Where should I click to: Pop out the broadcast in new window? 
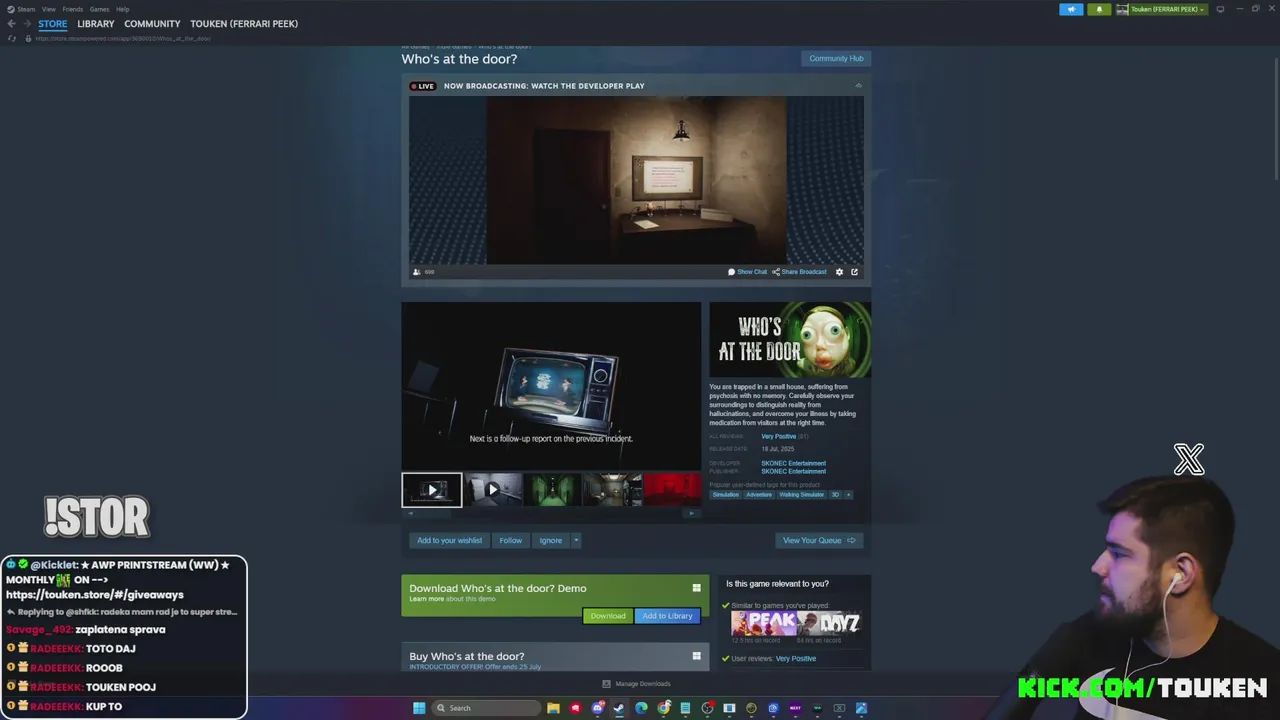point(854,272)
